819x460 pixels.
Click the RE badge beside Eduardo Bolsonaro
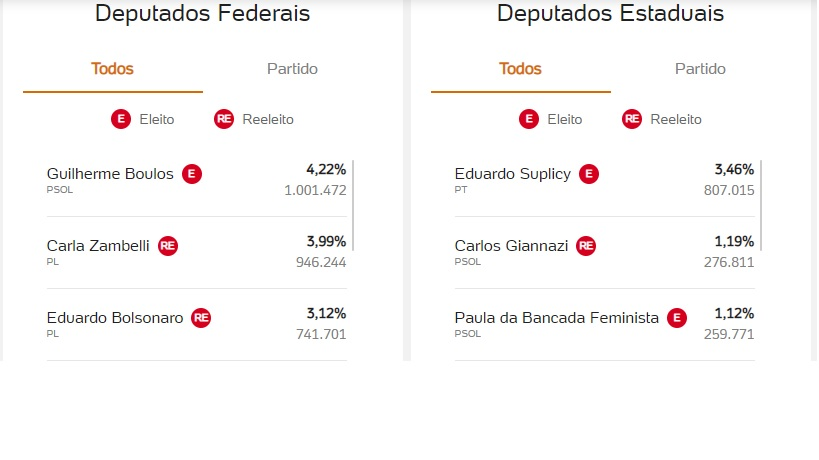[201, 318]
